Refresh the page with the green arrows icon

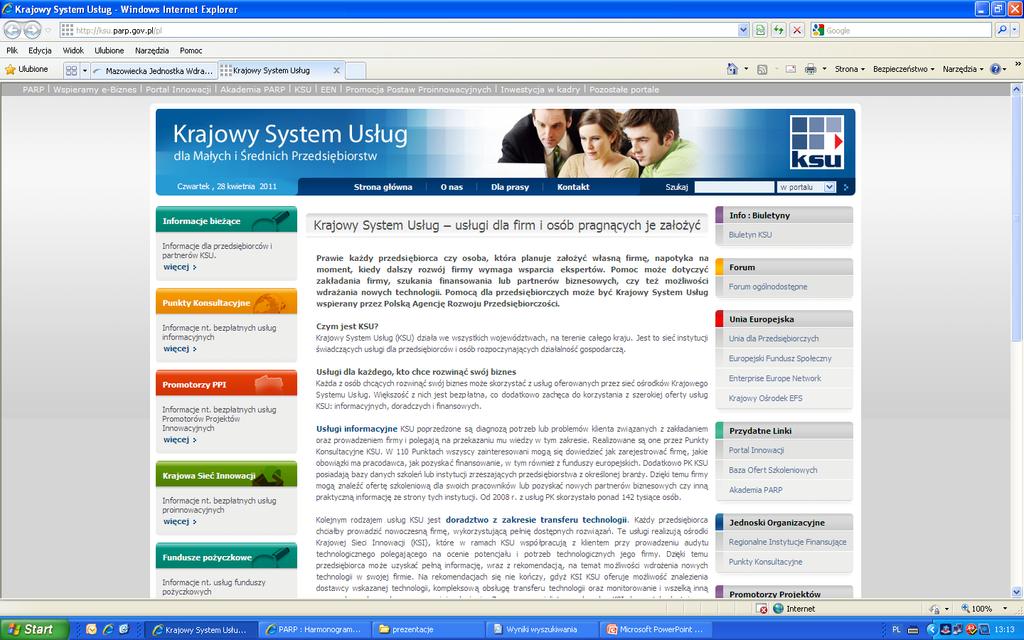click(x=778, y=30)
